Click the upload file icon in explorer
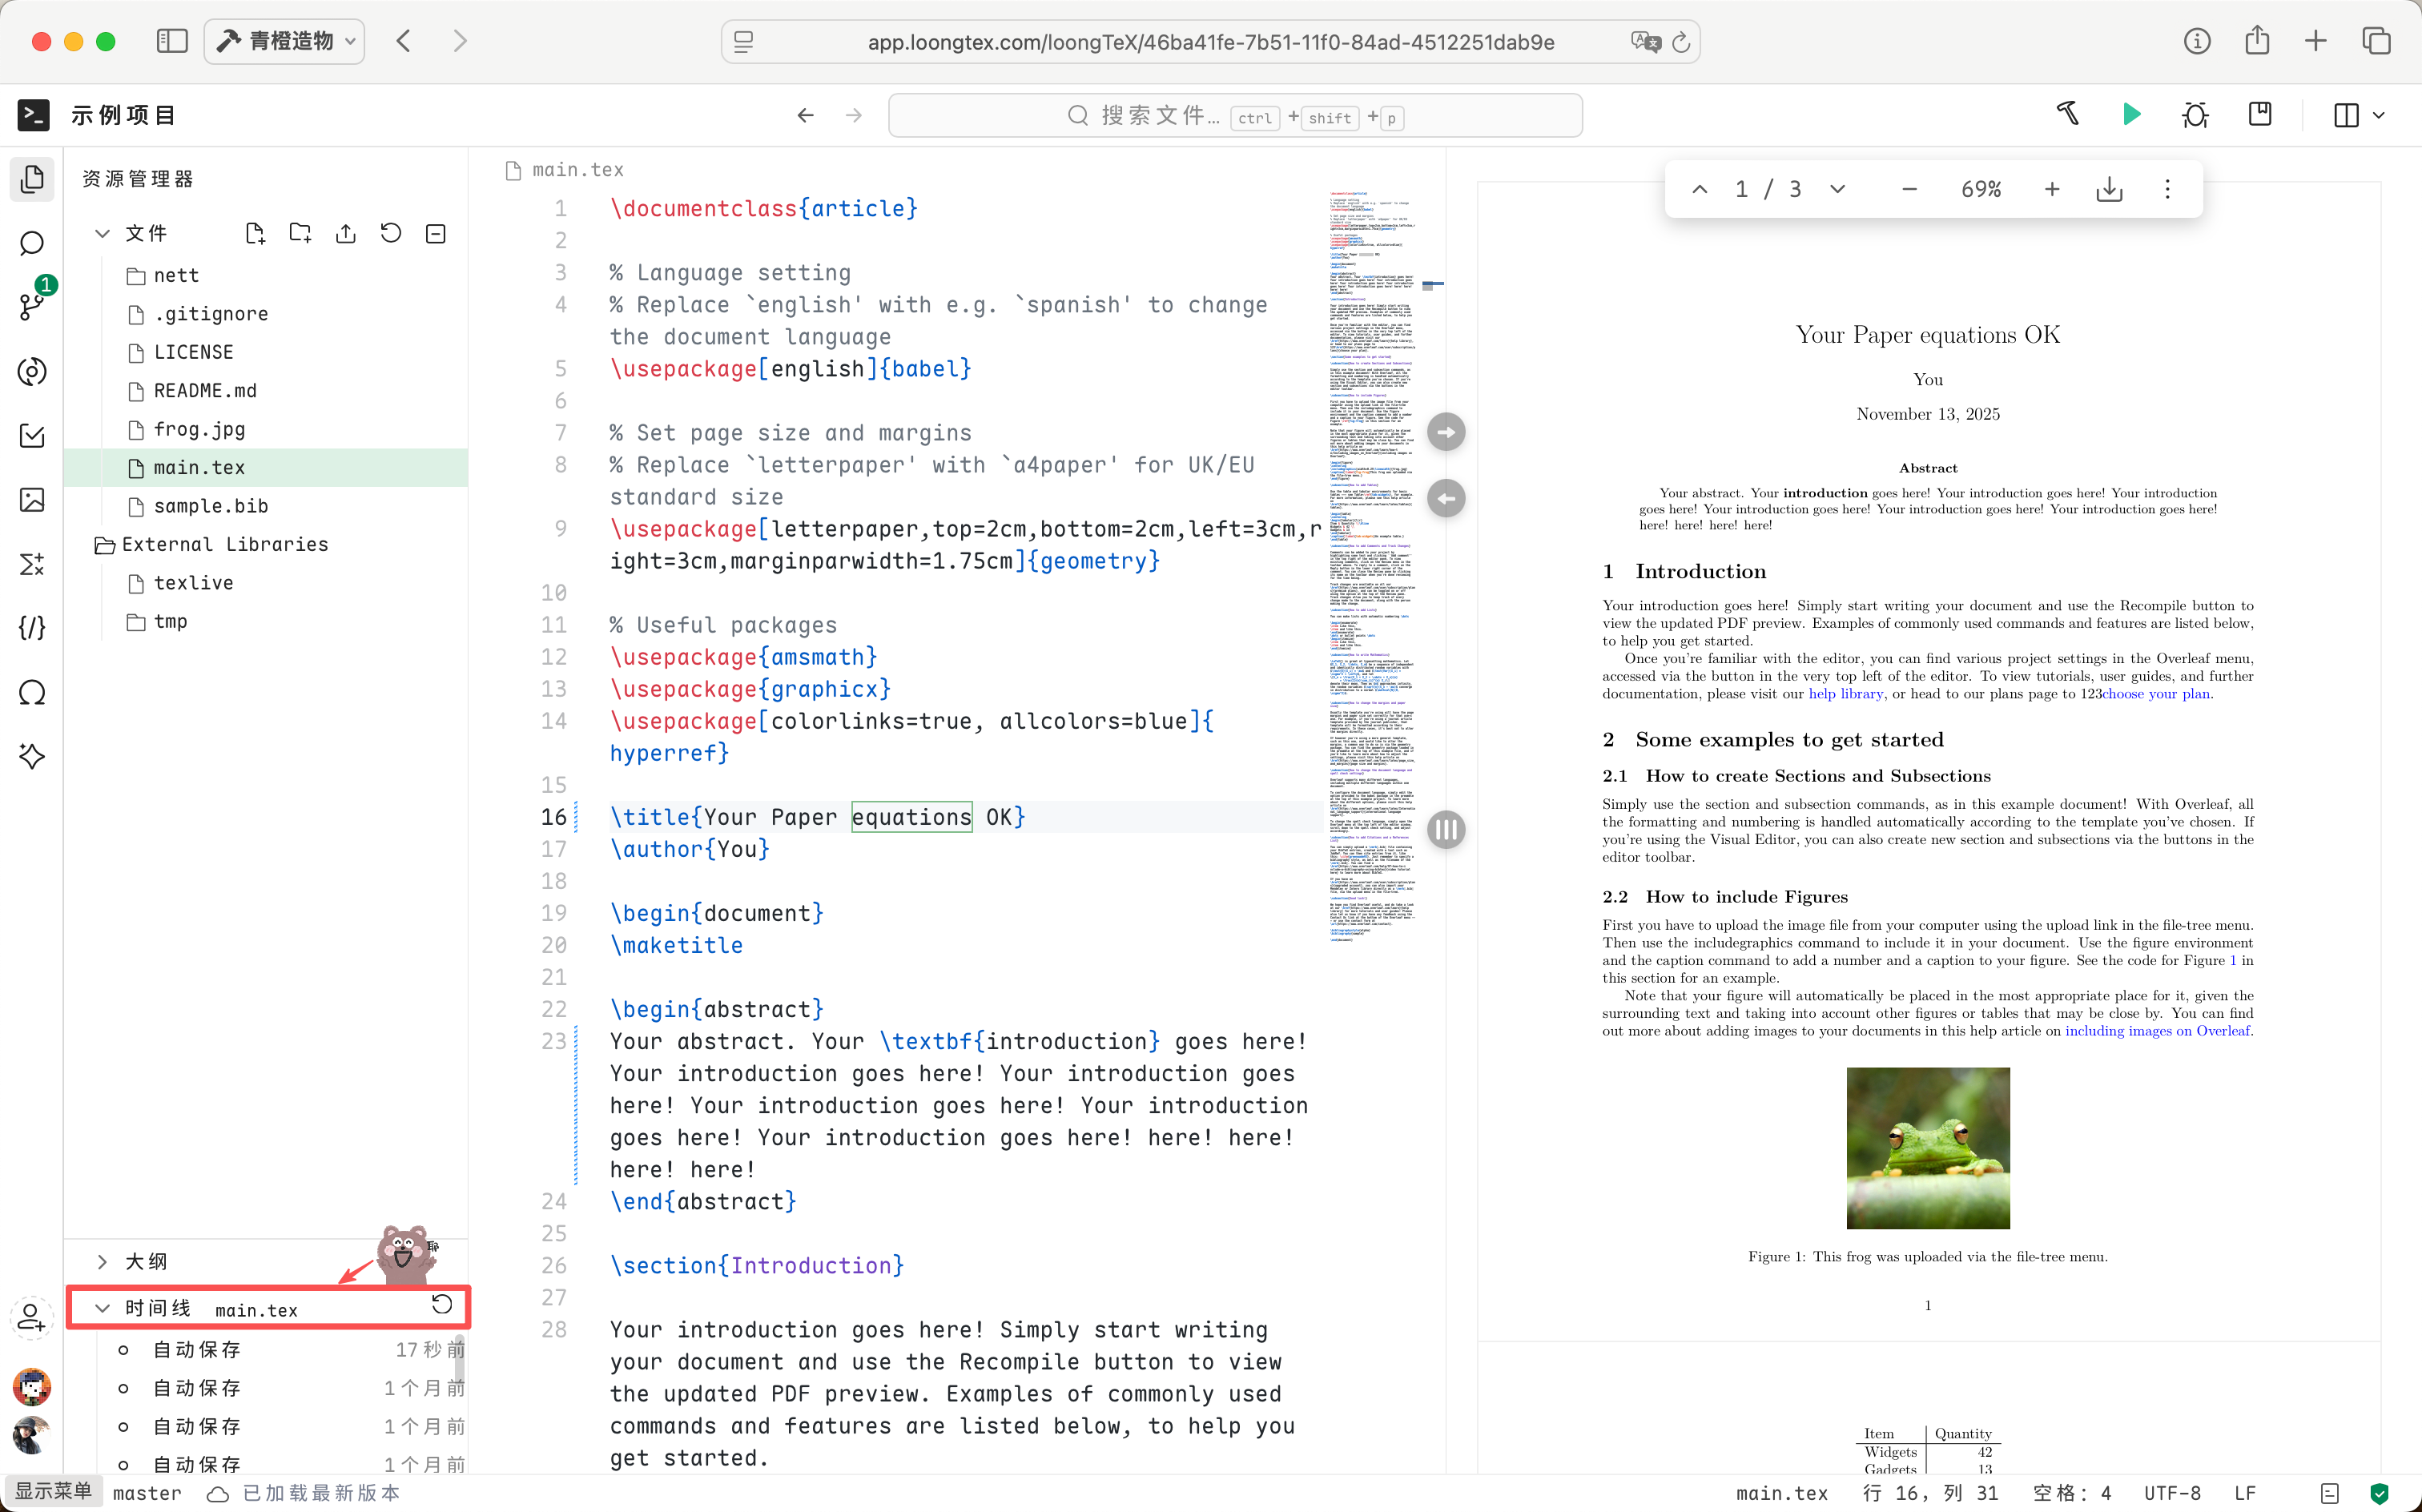 (346, 233)
